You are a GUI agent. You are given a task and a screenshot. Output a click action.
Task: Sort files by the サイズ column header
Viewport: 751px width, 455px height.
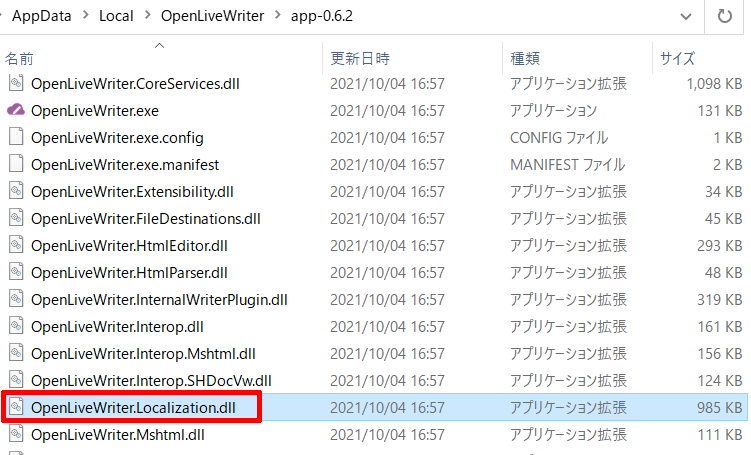pyautogui.click(x=677, y=58)
